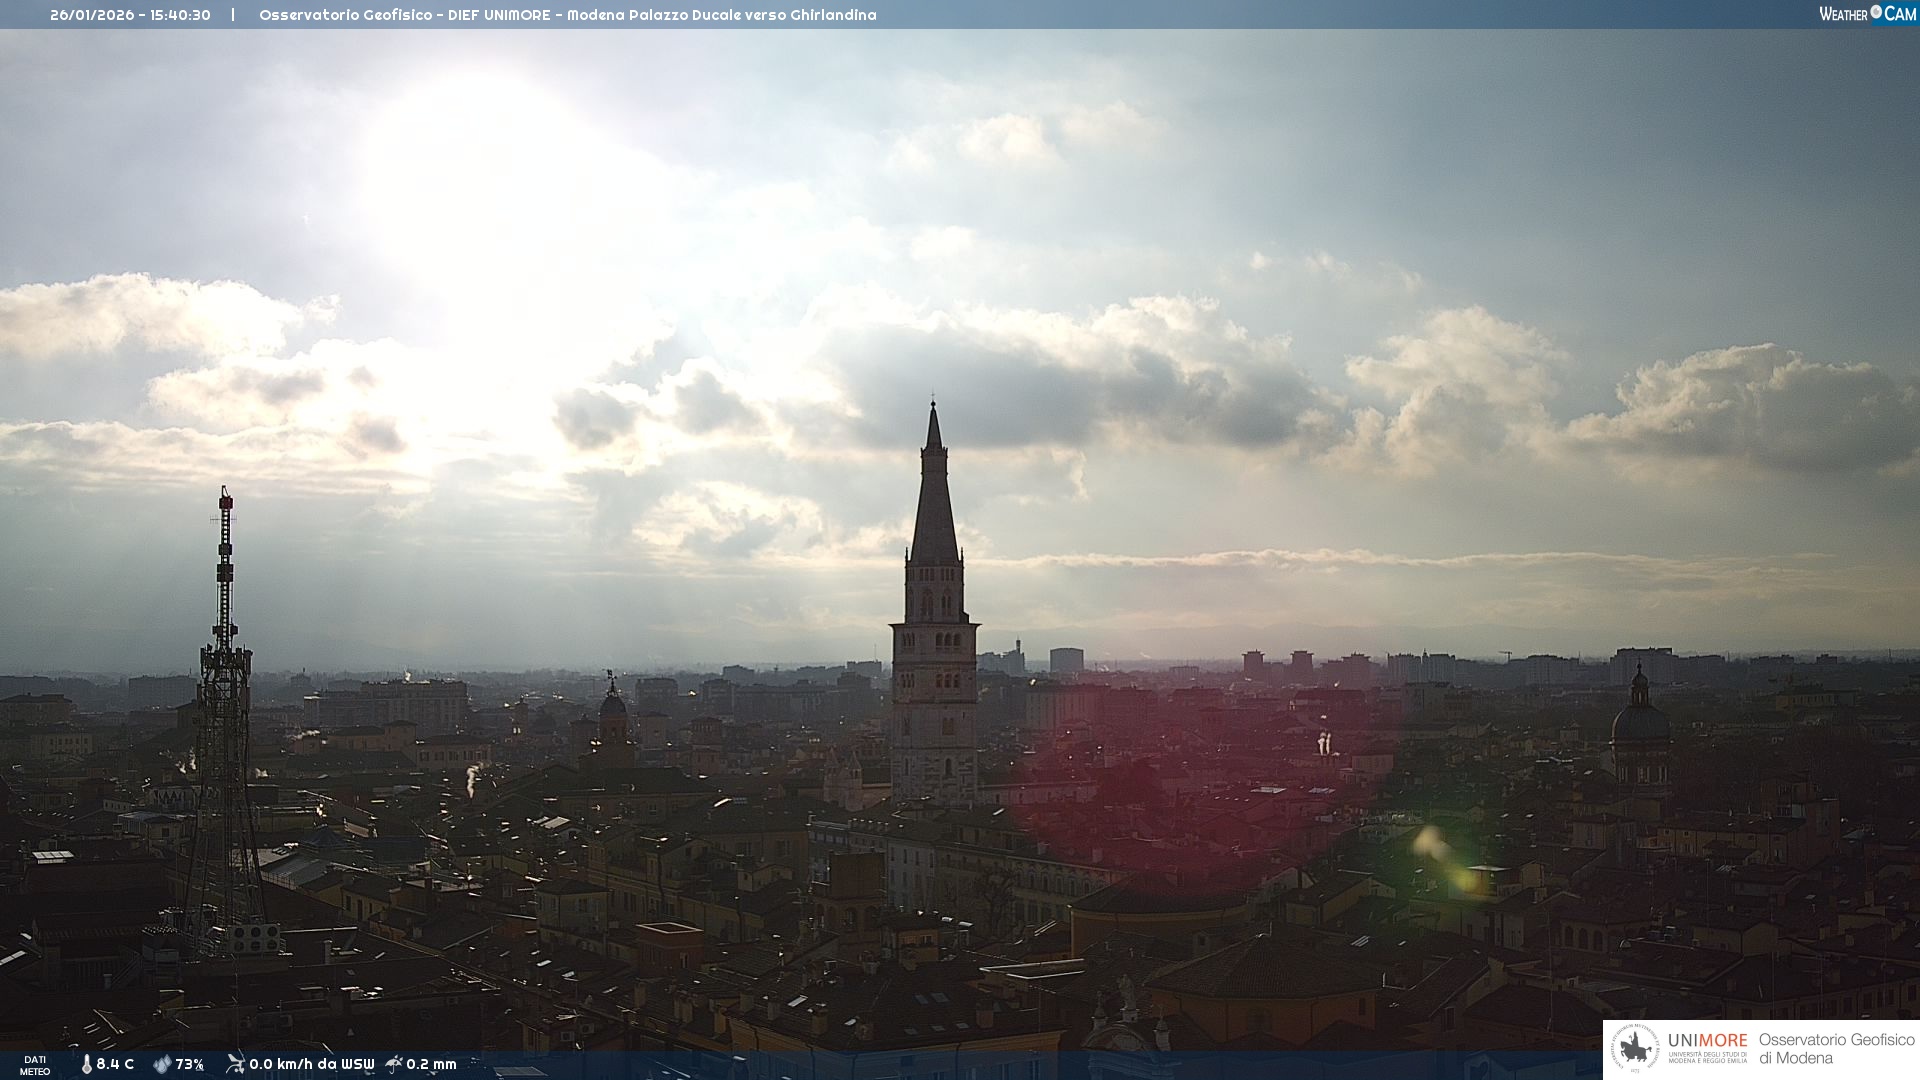Click the 8.4 C temperature reading
This screenshot has height=1080, width=1920.
pyautogui.click(x=115, y=1064)
